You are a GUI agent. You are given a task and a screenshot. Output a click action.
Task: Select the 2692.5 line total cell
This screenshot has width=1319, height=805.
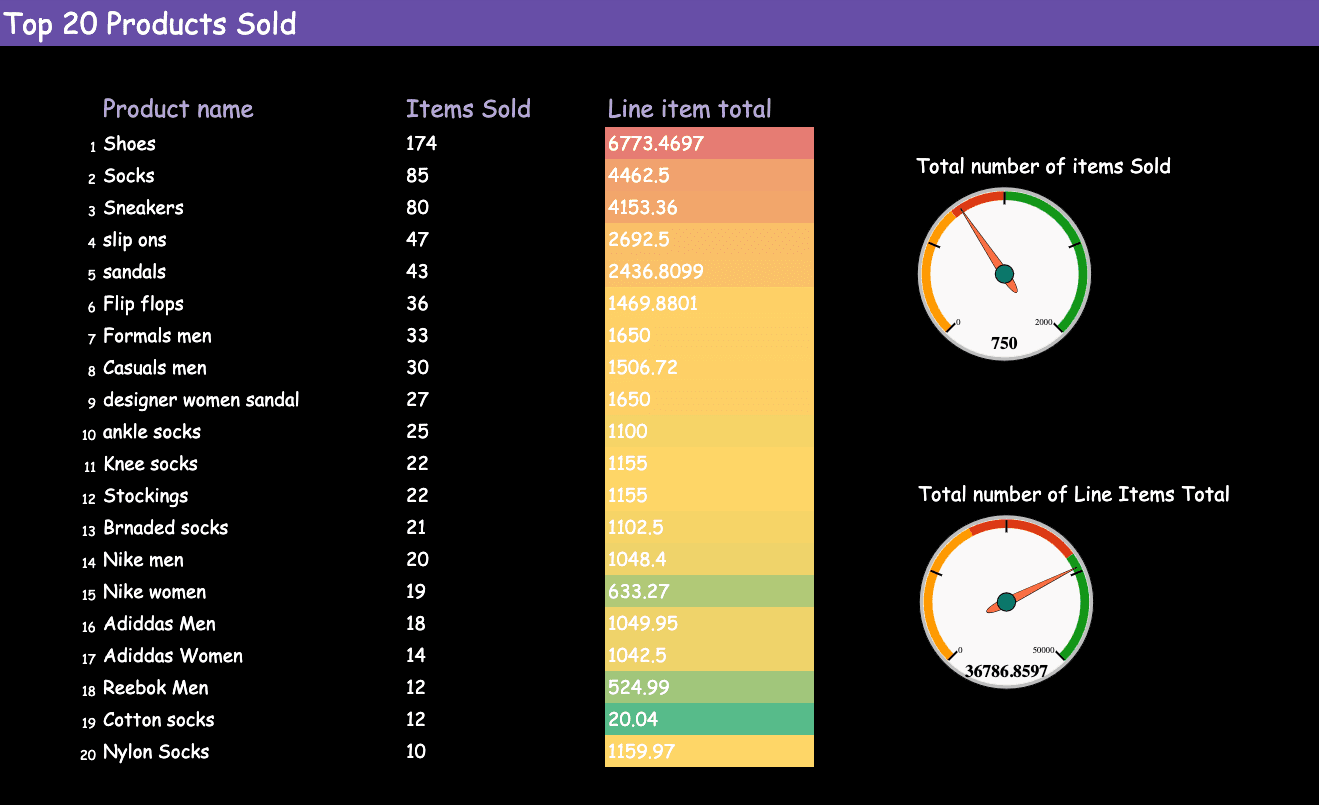coord(709,240)
